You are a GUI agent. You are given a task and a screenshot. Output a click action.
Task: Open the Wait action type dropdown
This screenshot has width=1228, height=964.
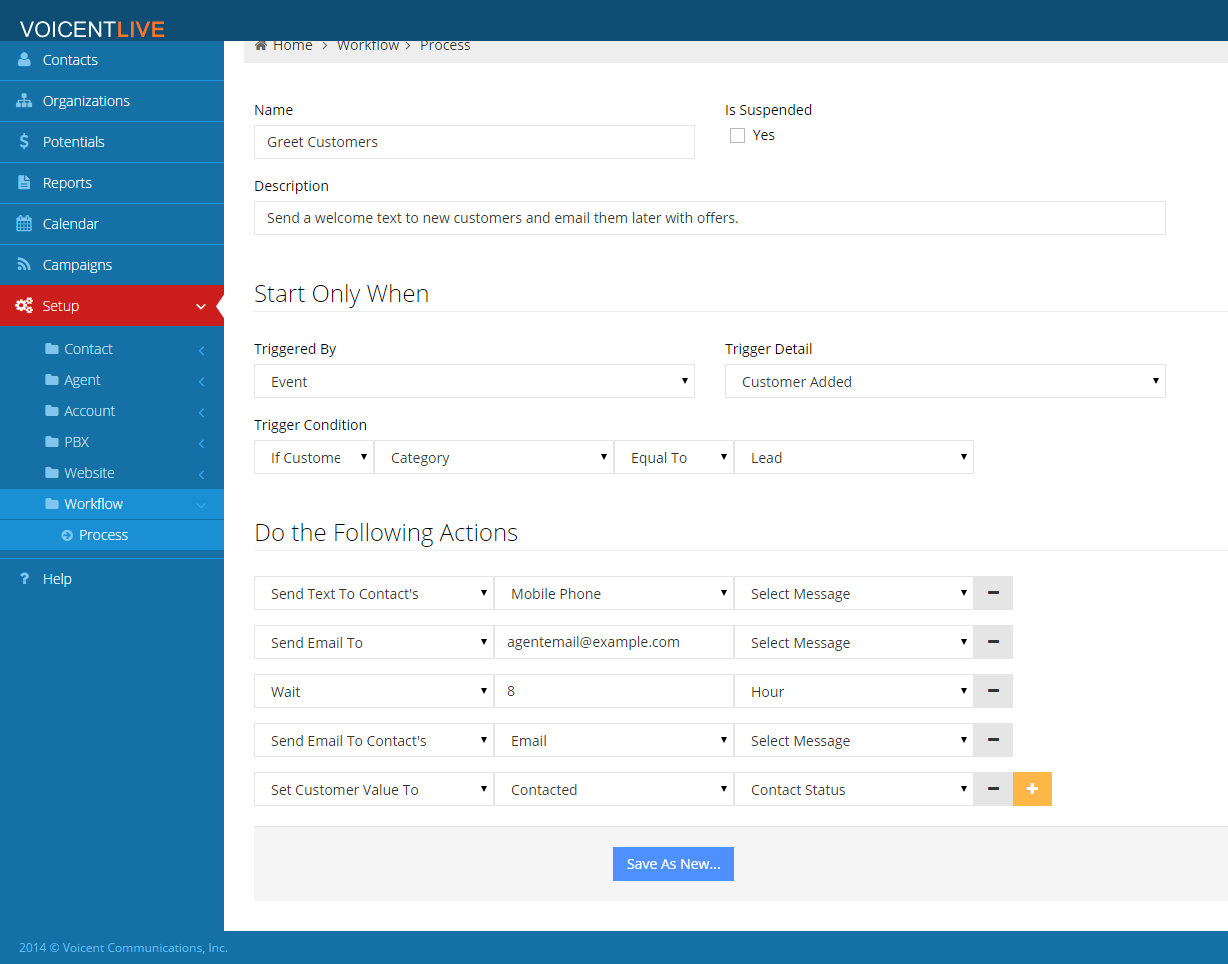tap(374, 691)
